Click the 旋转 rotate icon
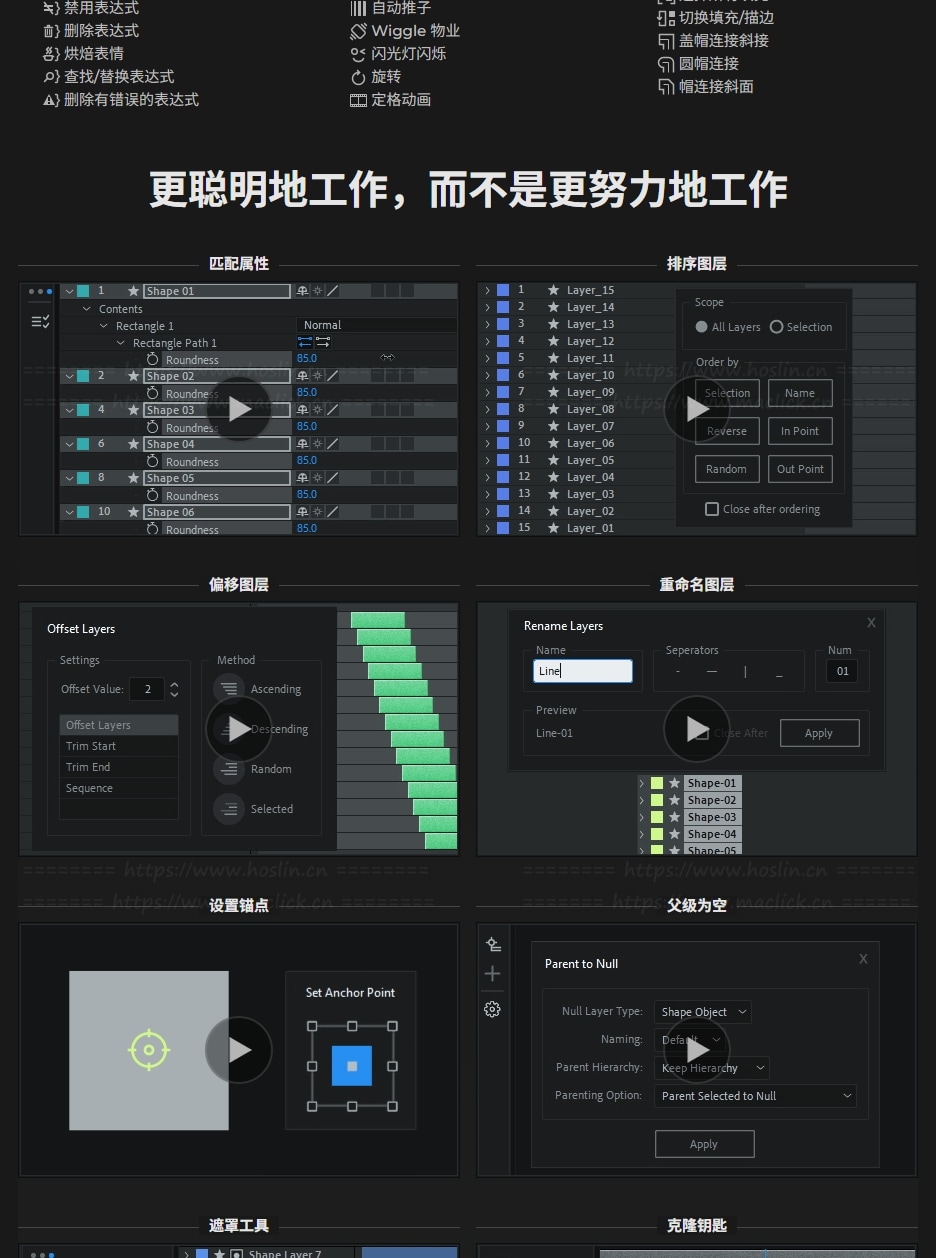The width and height of the screenshot is (936, 1258). (358, 77)
